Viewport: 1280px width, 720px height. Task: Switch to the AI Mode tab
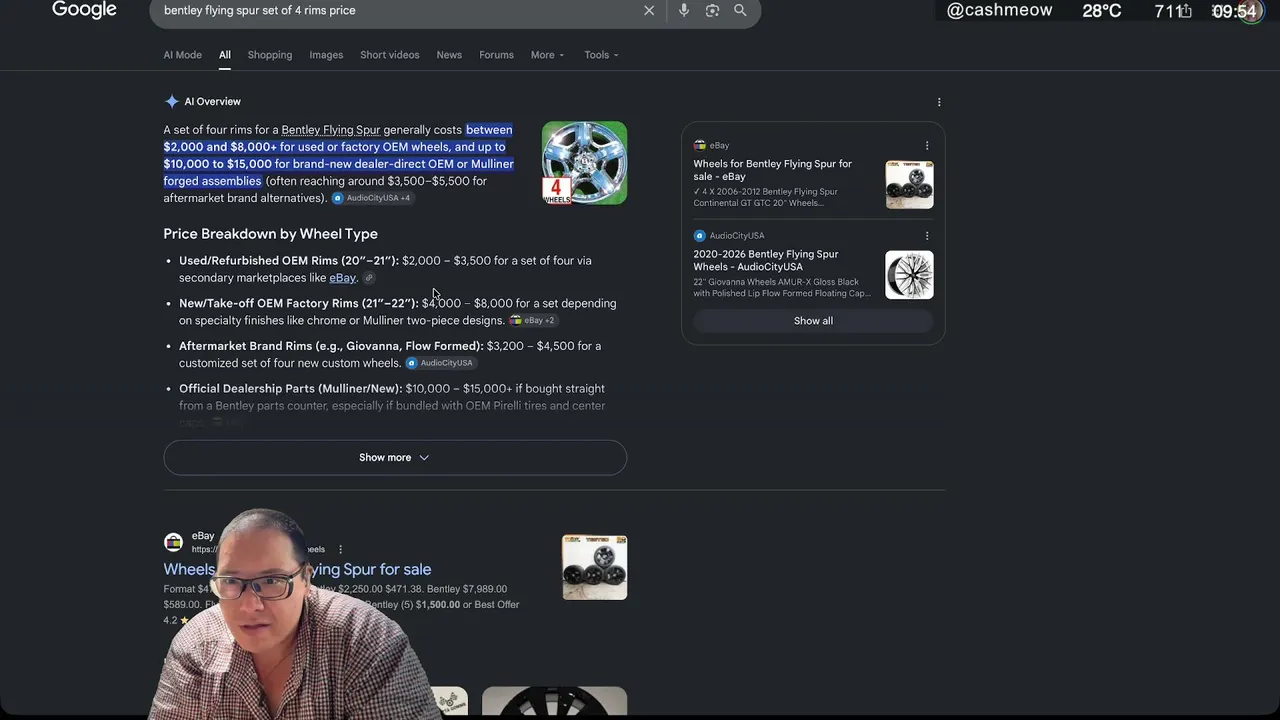[182, 55]
